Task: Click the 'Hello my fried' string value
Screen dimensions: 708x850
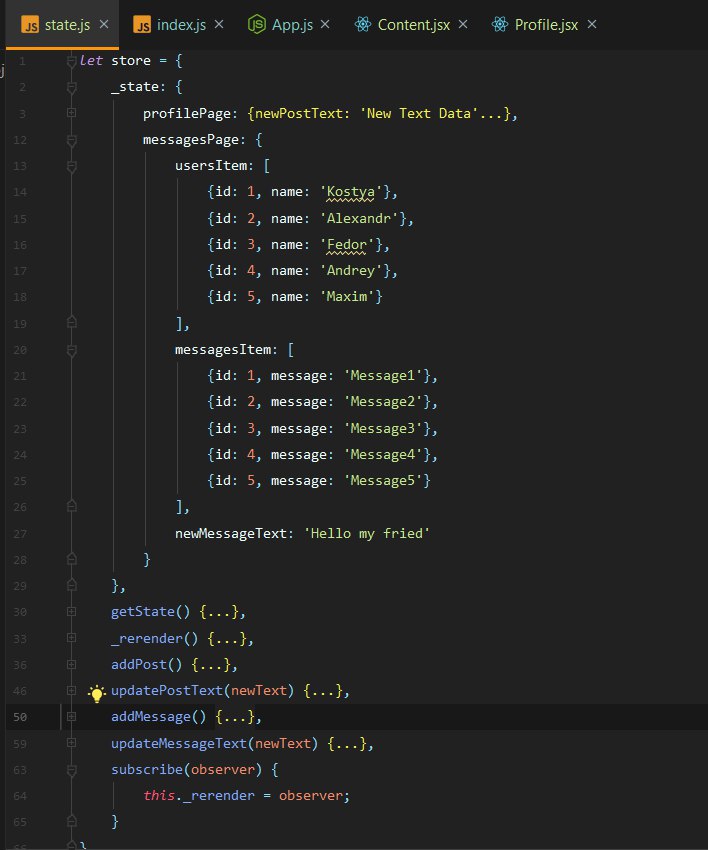Action: coord(367,533)
